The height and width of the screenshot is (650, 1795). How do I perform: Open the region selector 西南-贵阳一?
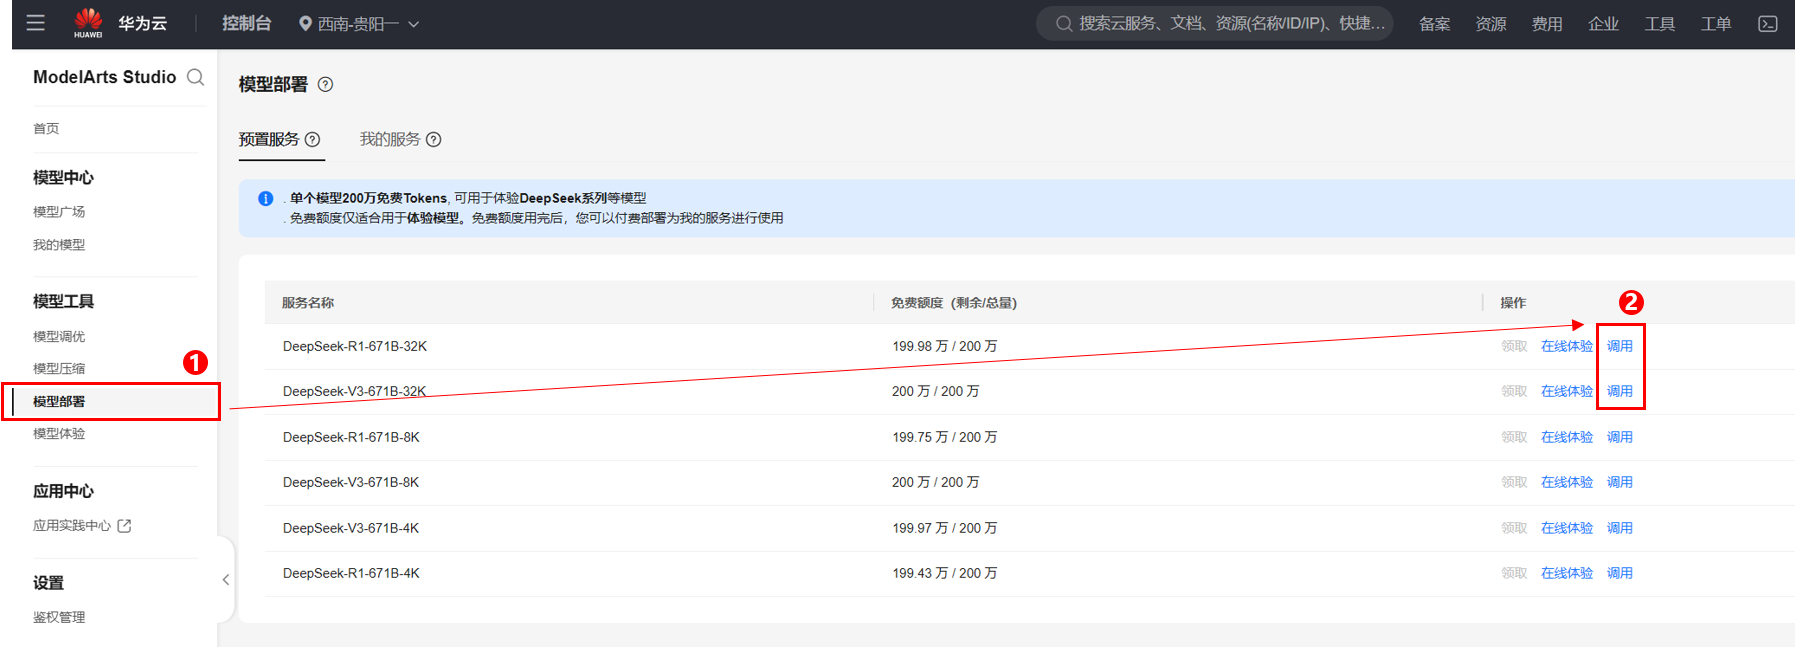pyautogui.click(x=359, y=24)
